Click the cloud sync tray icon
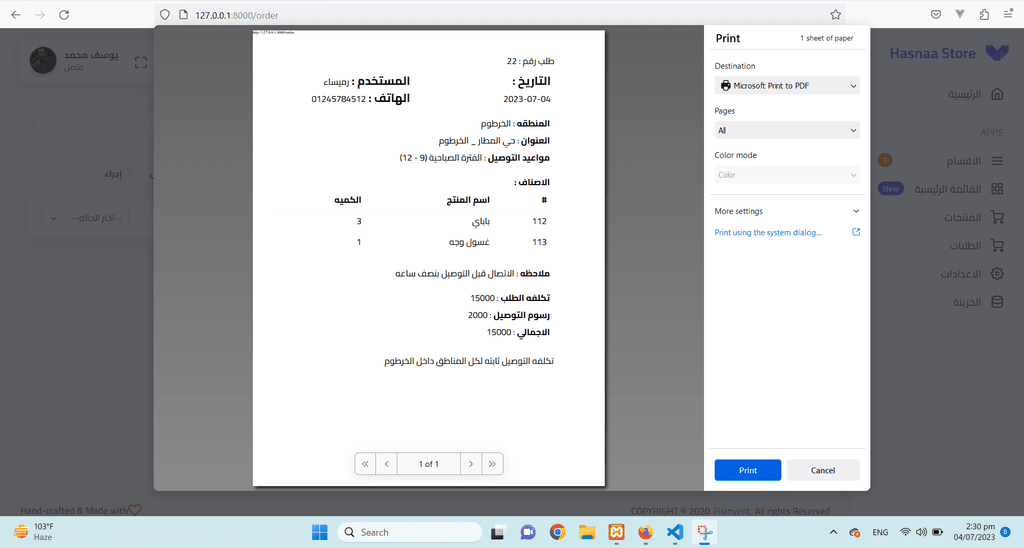This screenshot has height=548, width=1024. click(854, 532)
